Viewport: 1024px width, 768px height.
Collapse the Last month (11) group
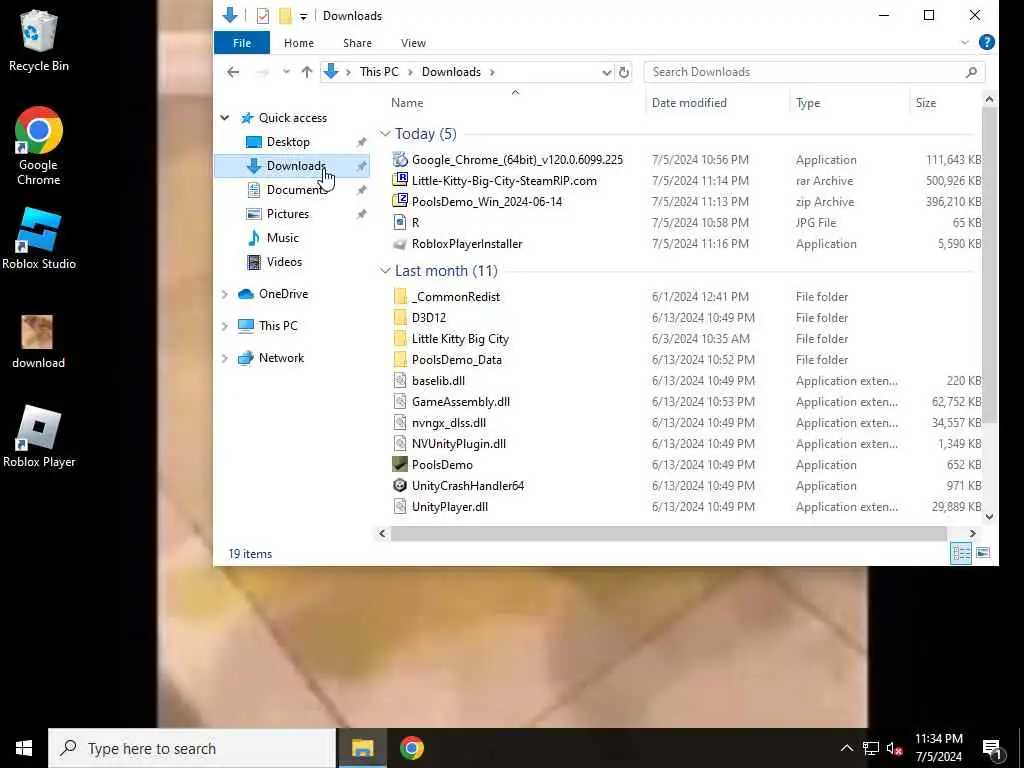tap(385, 271)
